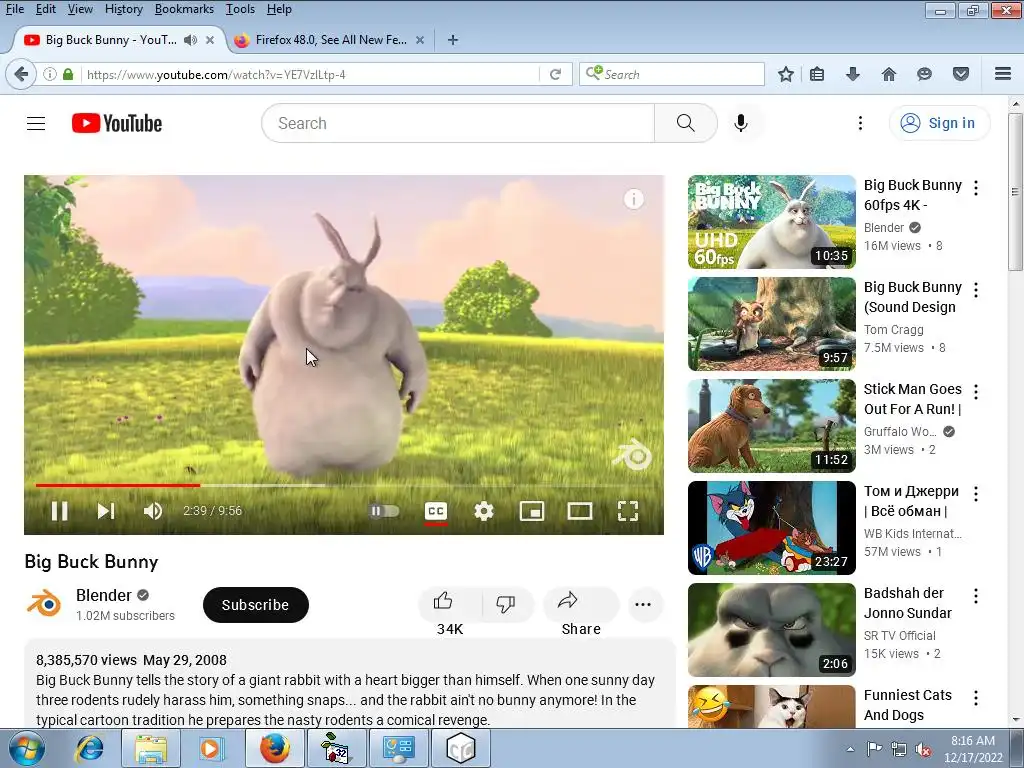The width and height of the screenshot is (1024, 768).
Task: Toggle closed captions CC button
Action: 436,511
